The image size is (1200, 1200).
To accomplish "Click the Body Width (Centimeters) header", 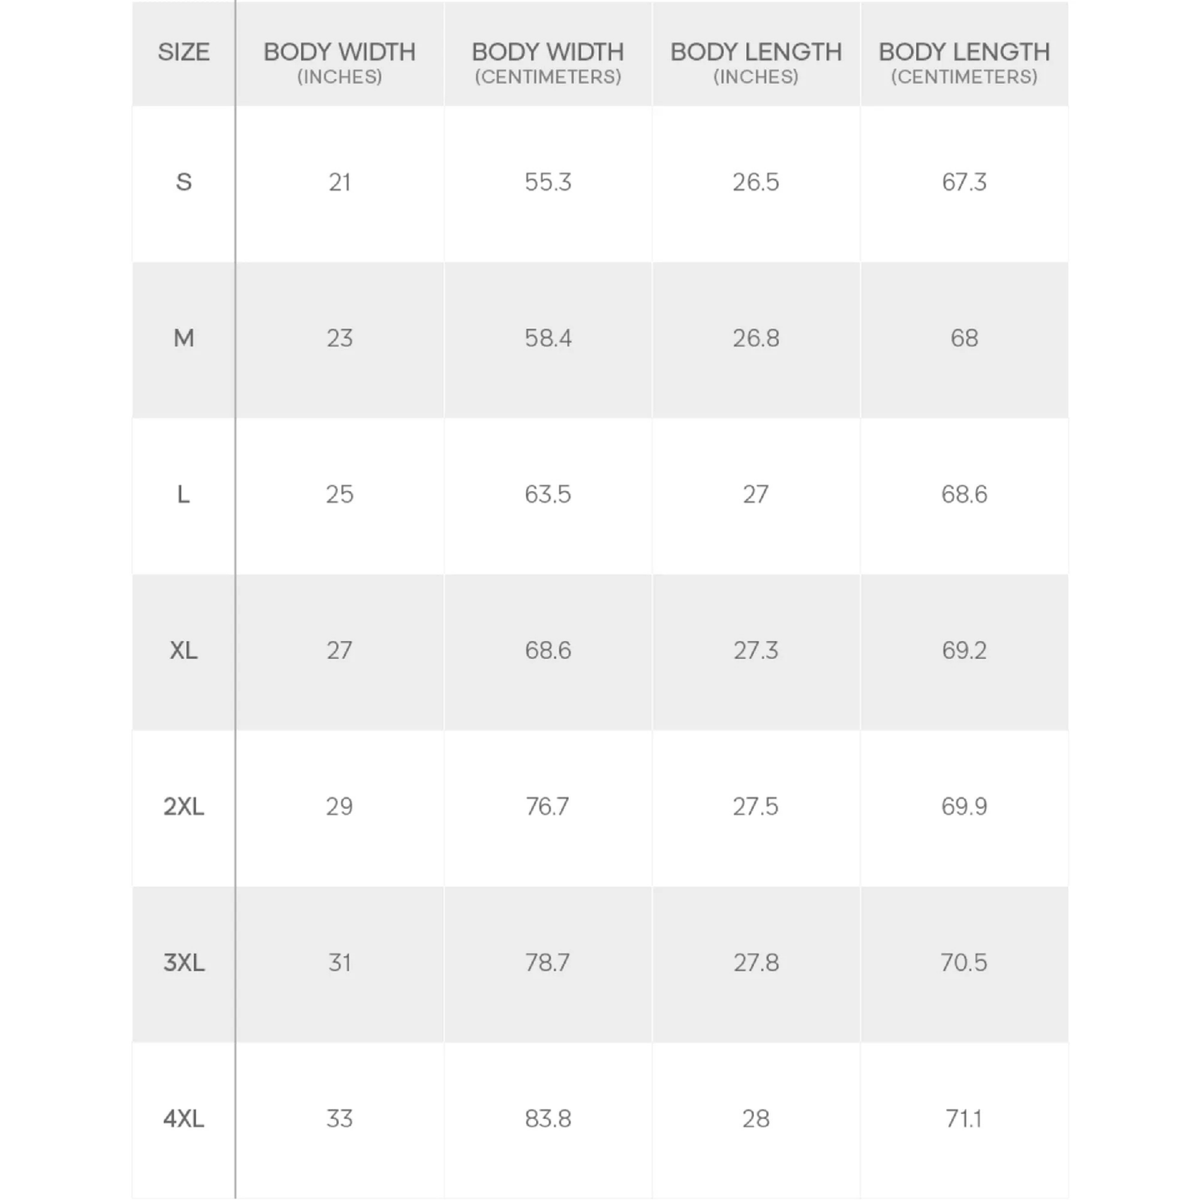I will [548, 62].
